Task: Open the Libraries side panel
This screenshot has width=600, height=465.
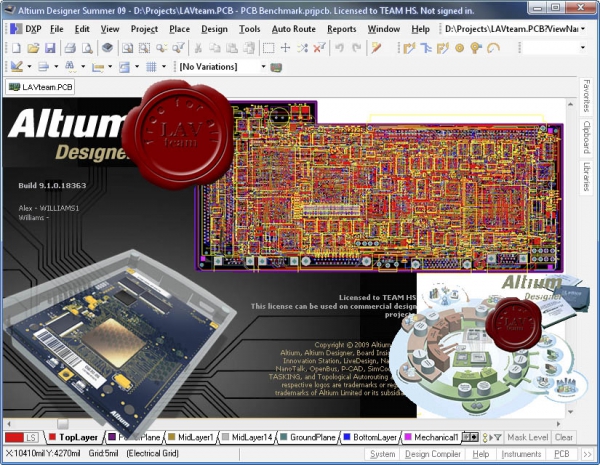Action: 586,176
